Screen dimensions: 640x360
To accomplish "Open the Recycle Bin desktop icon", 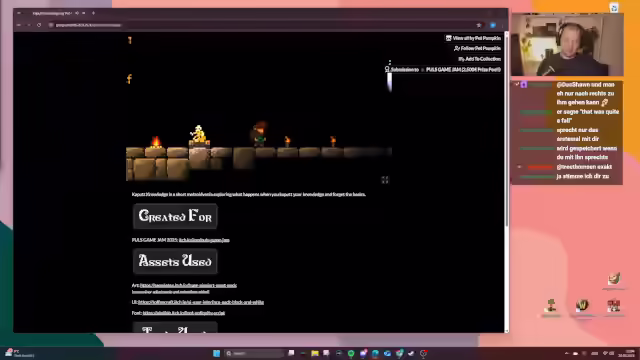I will pos(614,7).
